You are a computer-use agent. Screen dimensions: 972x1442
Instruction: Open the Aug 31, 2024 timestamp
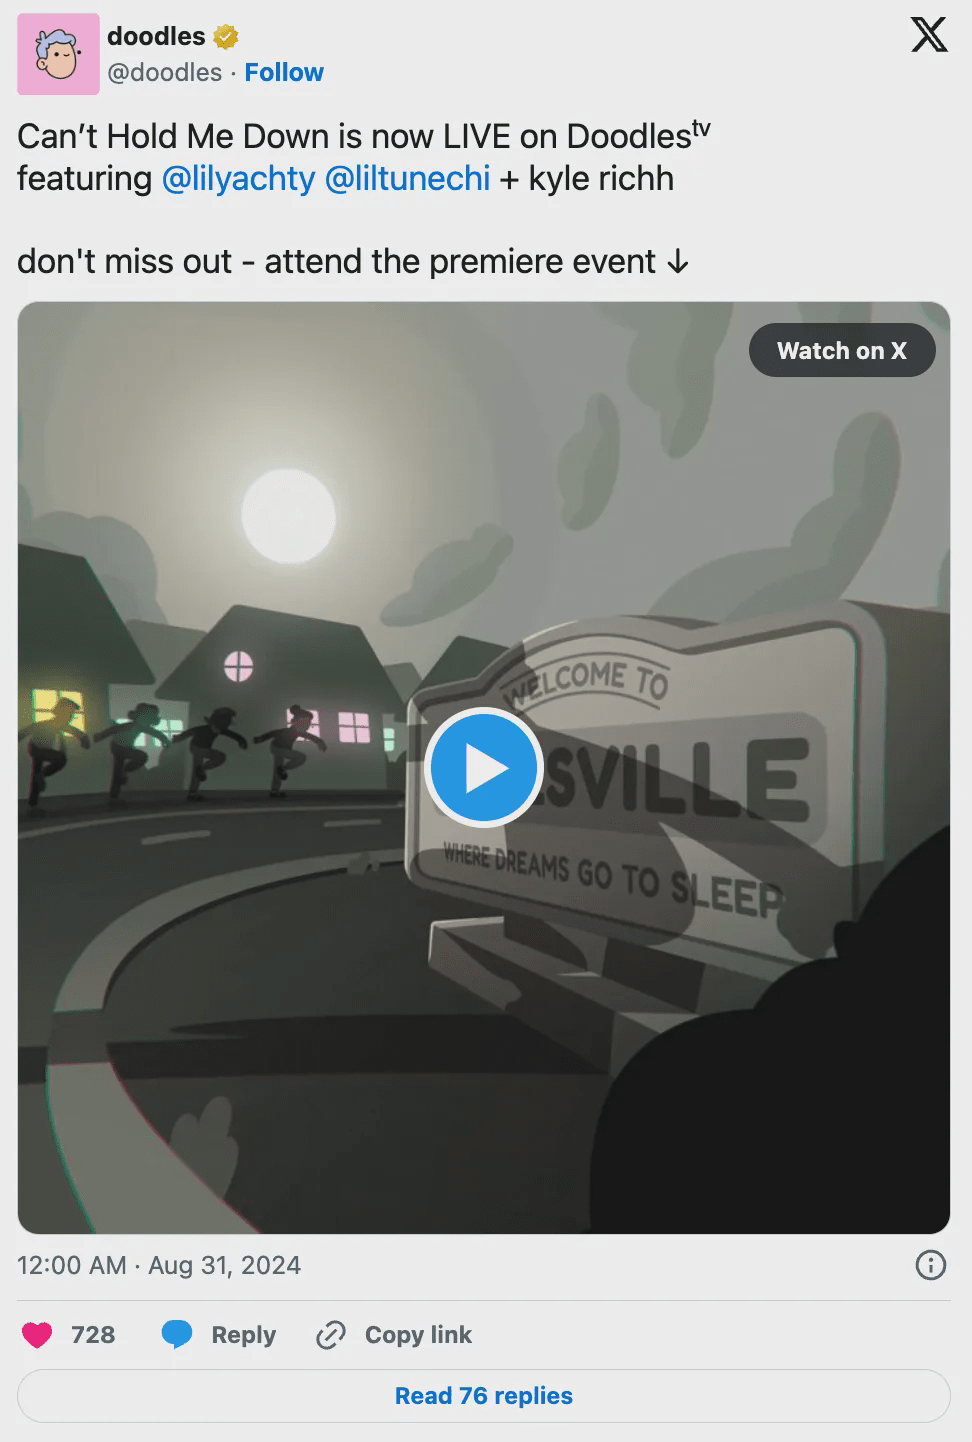pyautogui.click(x=224, y=1265)
